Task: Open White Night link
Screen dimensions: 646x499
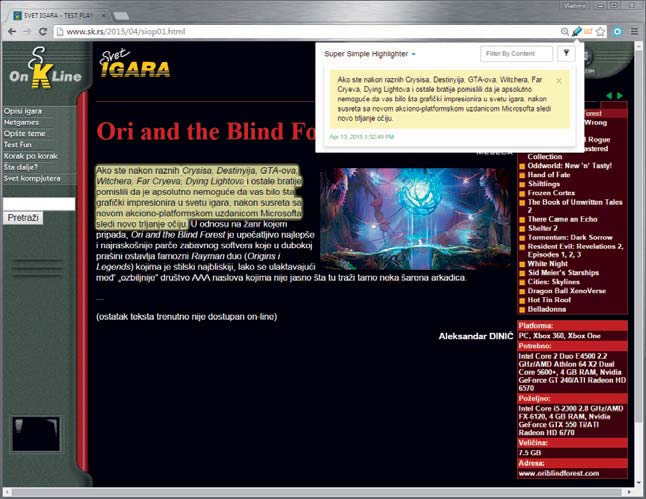Action: tap(548, 264)
